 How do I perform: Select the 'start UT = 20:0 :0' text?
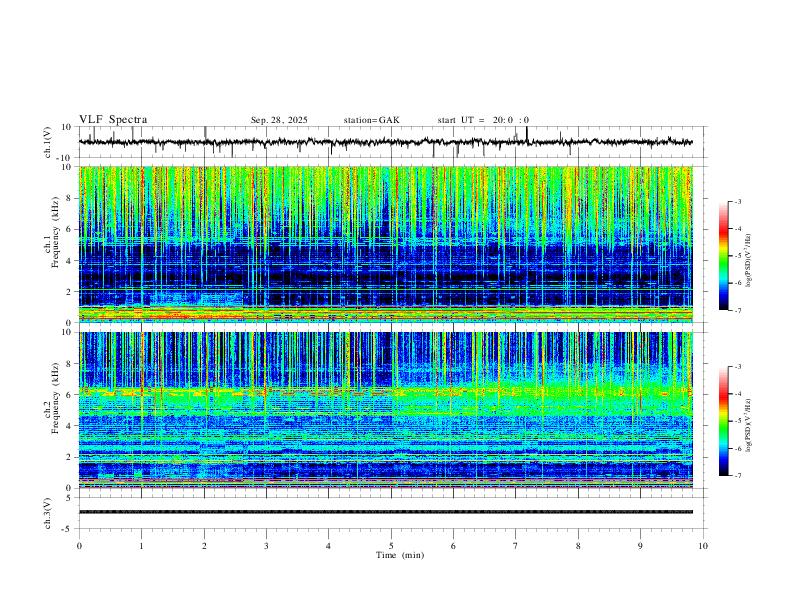pos(483,120)
